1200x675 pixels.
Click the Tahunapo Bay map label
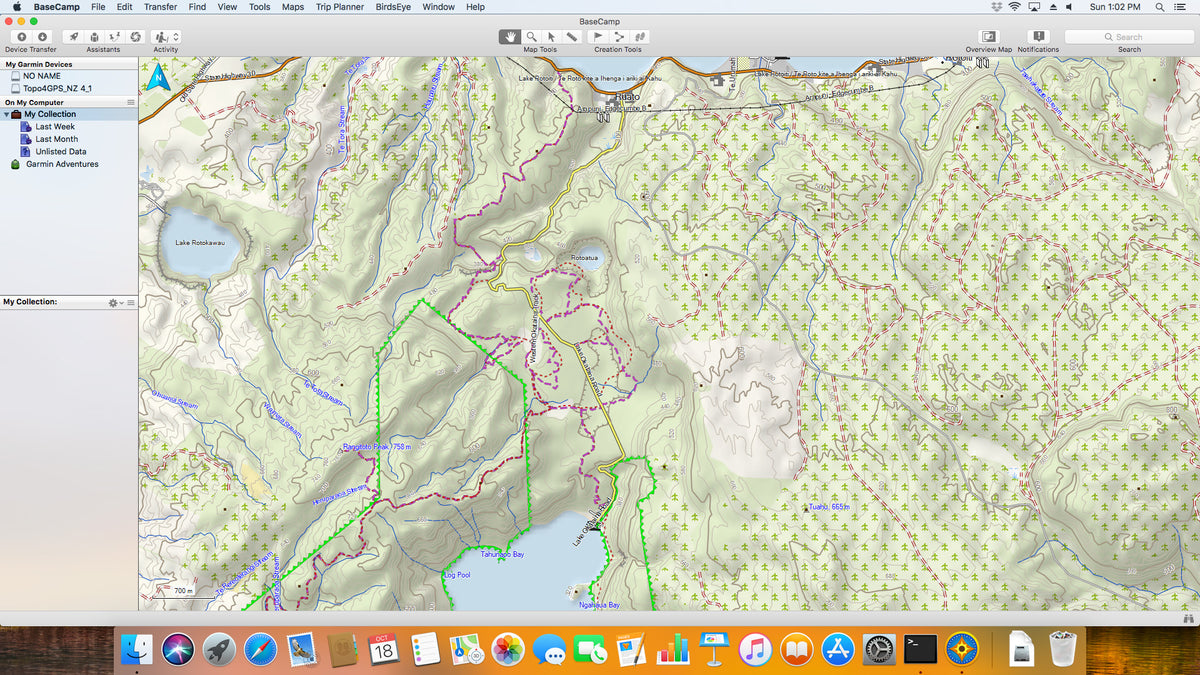click(x=503, y=554)
